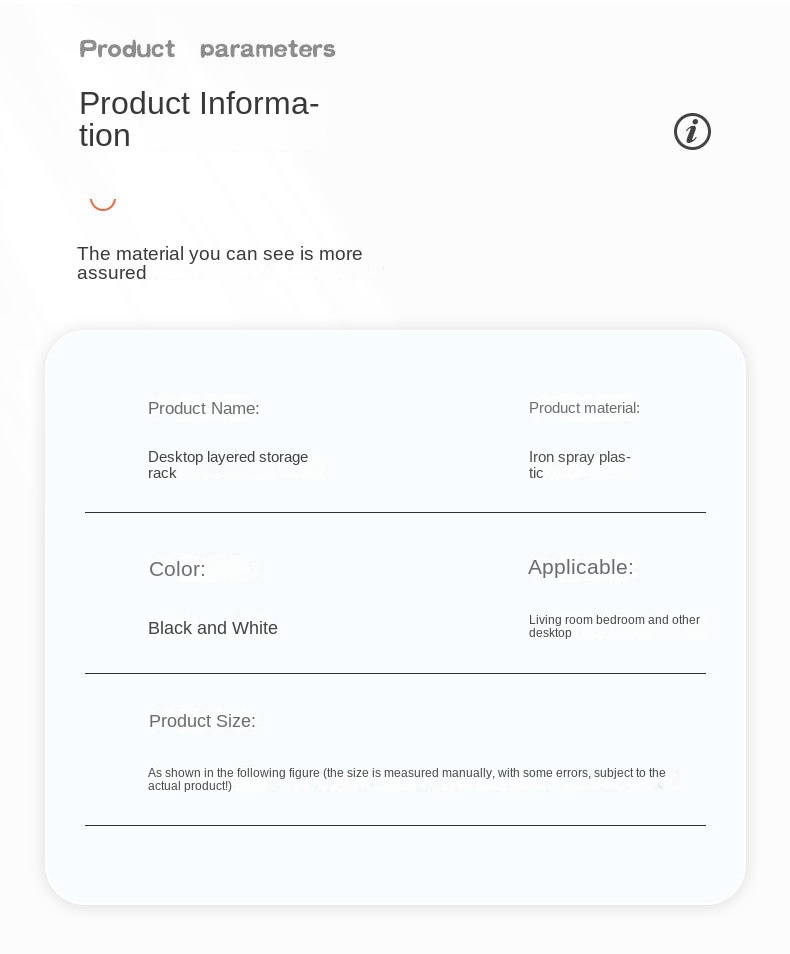
Task: Click the 'Product parameters' heading
Action: pos(207,49)
